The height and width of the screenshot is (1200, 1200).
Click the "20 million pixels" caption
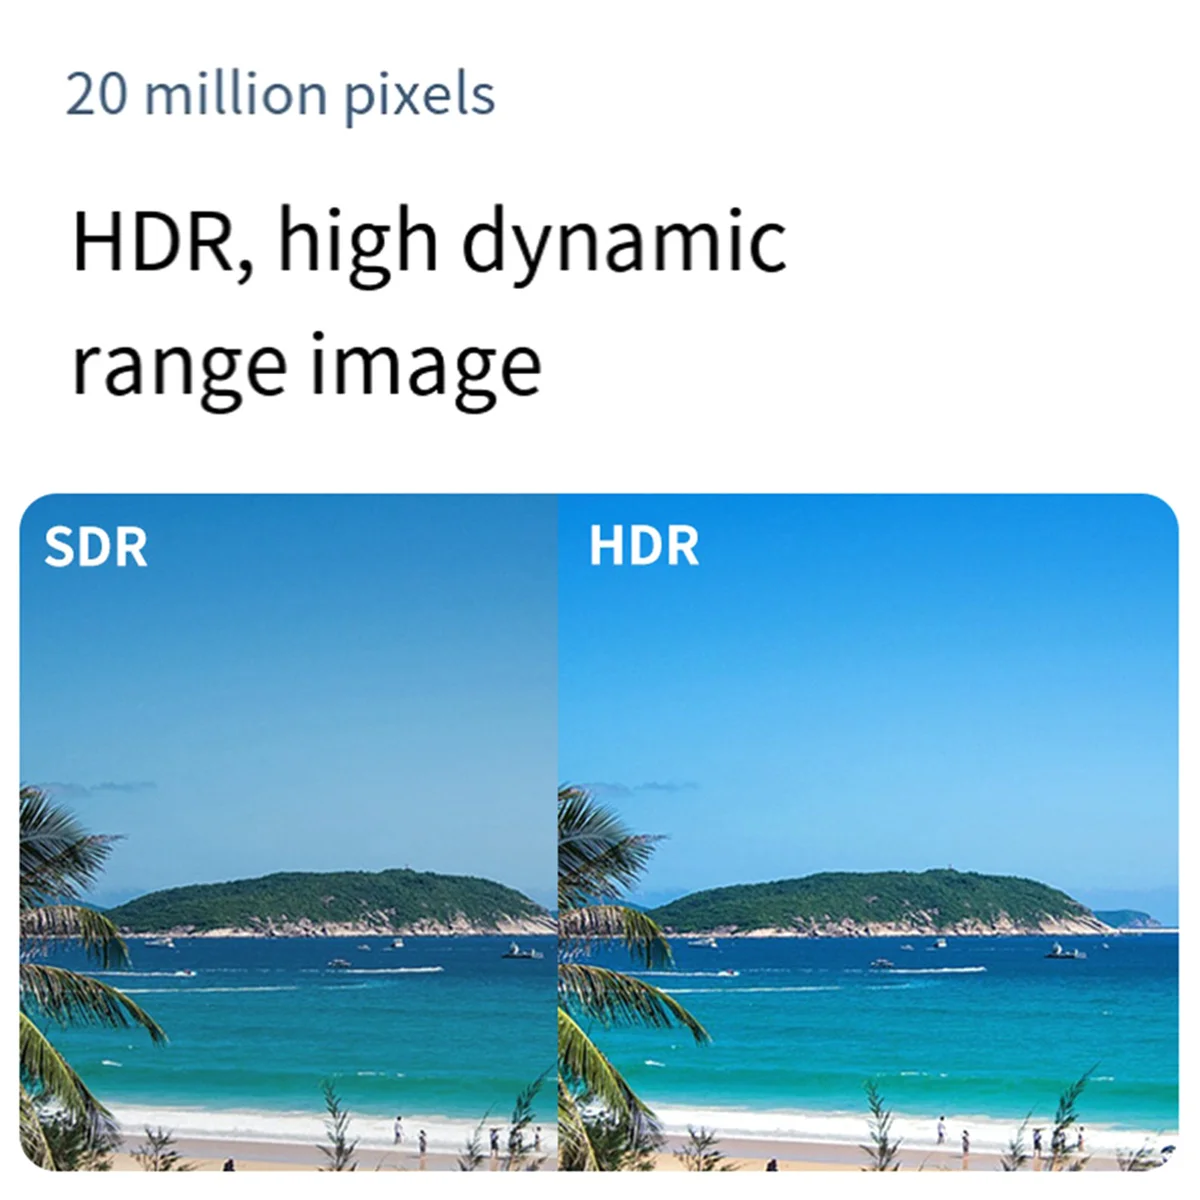(x=280, y=96)
